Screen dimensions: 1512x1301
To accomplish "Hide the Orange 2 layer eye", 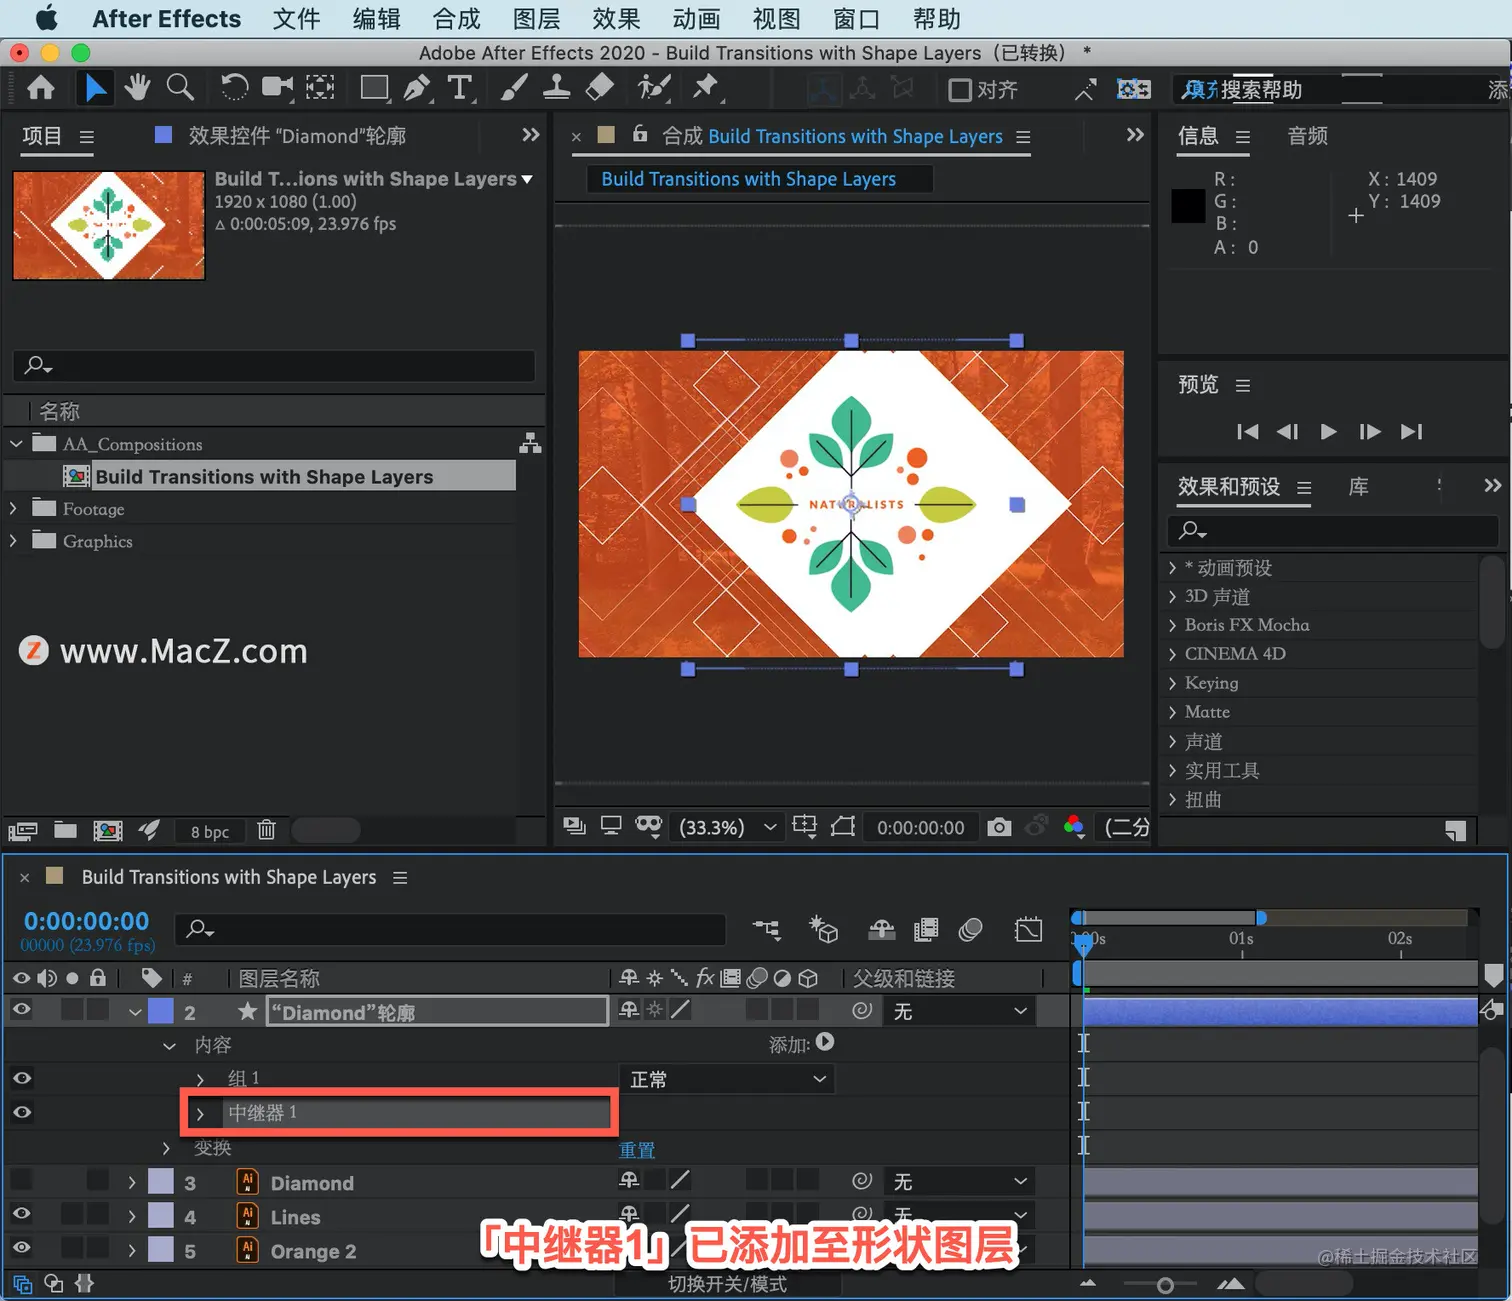I will tap(21, 1248).
